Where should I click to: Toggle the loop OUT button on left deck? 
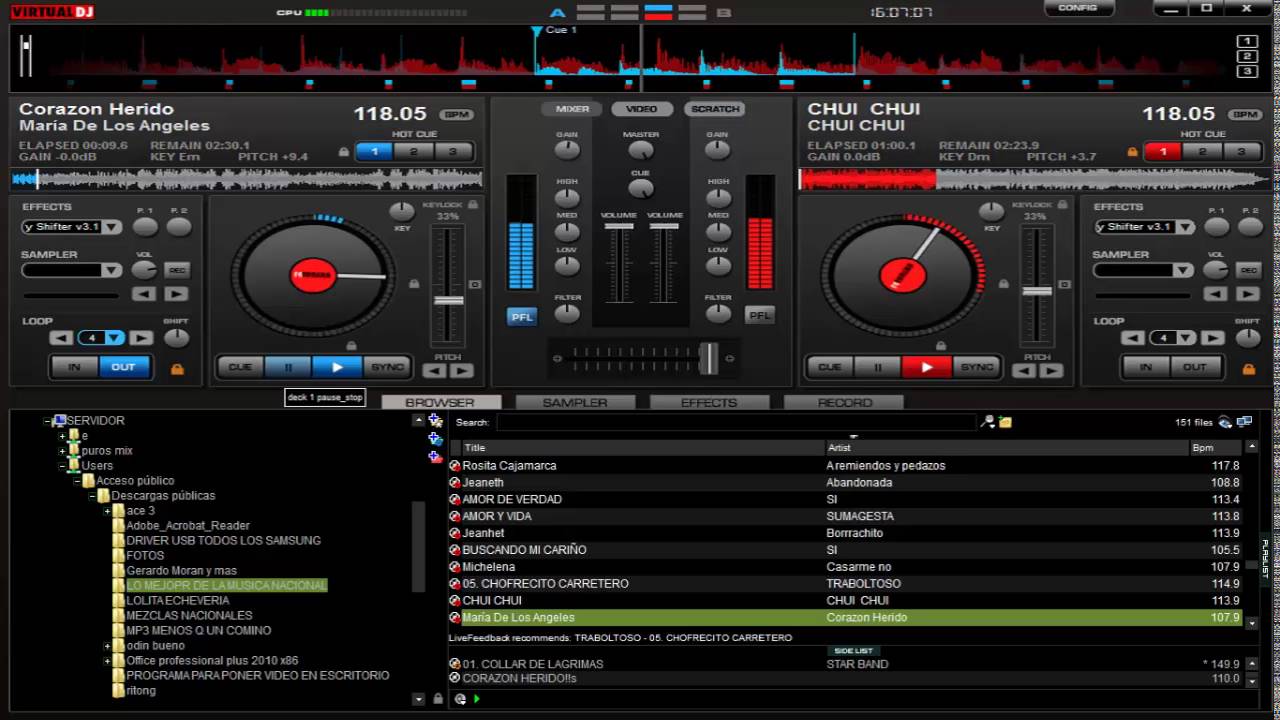(124, 367)
